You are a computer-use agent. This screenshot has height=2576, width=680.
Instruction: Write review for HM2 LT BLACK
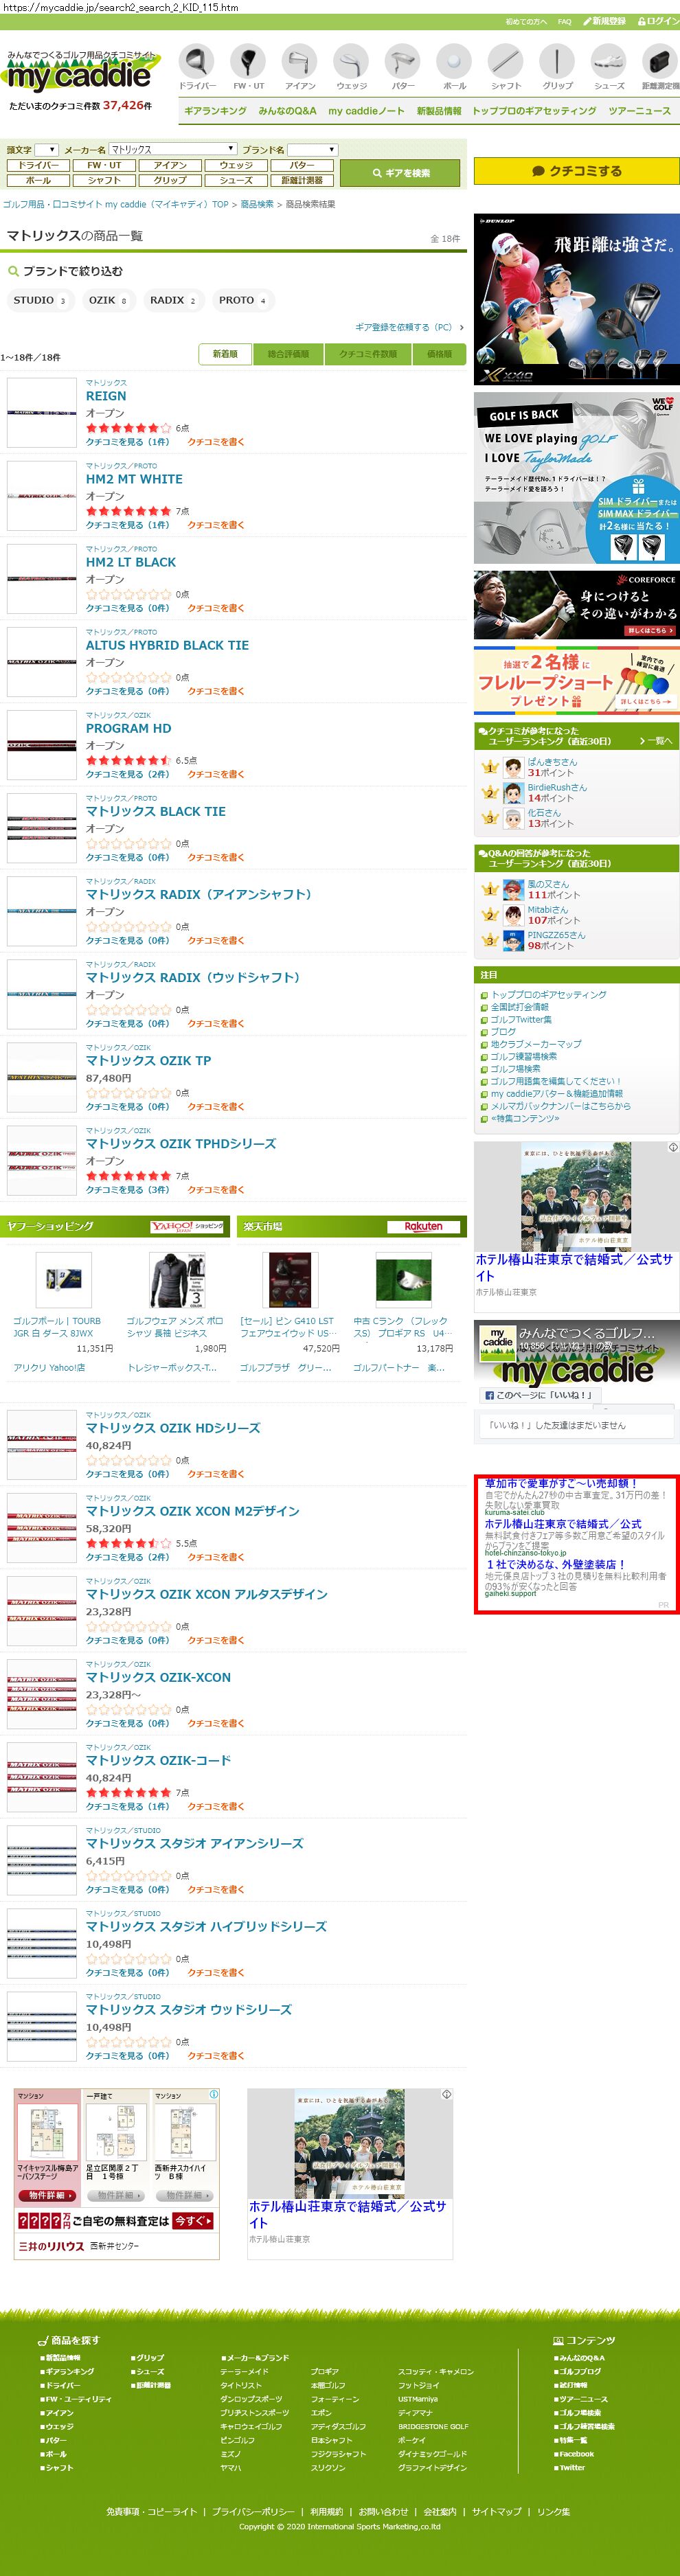coord(216,608)
